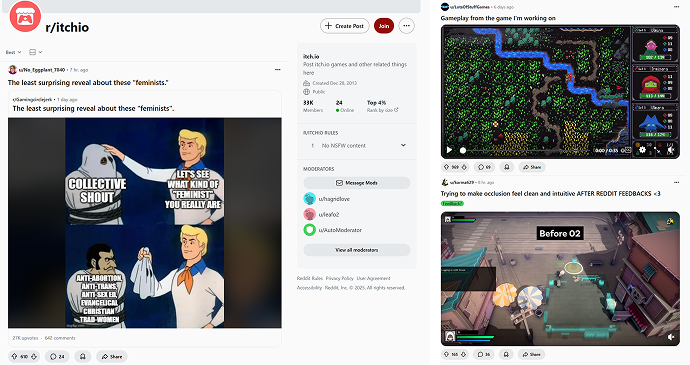Open the feed layout view dropdown
This screenshot has height=365, width=690.
pos(35,52)
